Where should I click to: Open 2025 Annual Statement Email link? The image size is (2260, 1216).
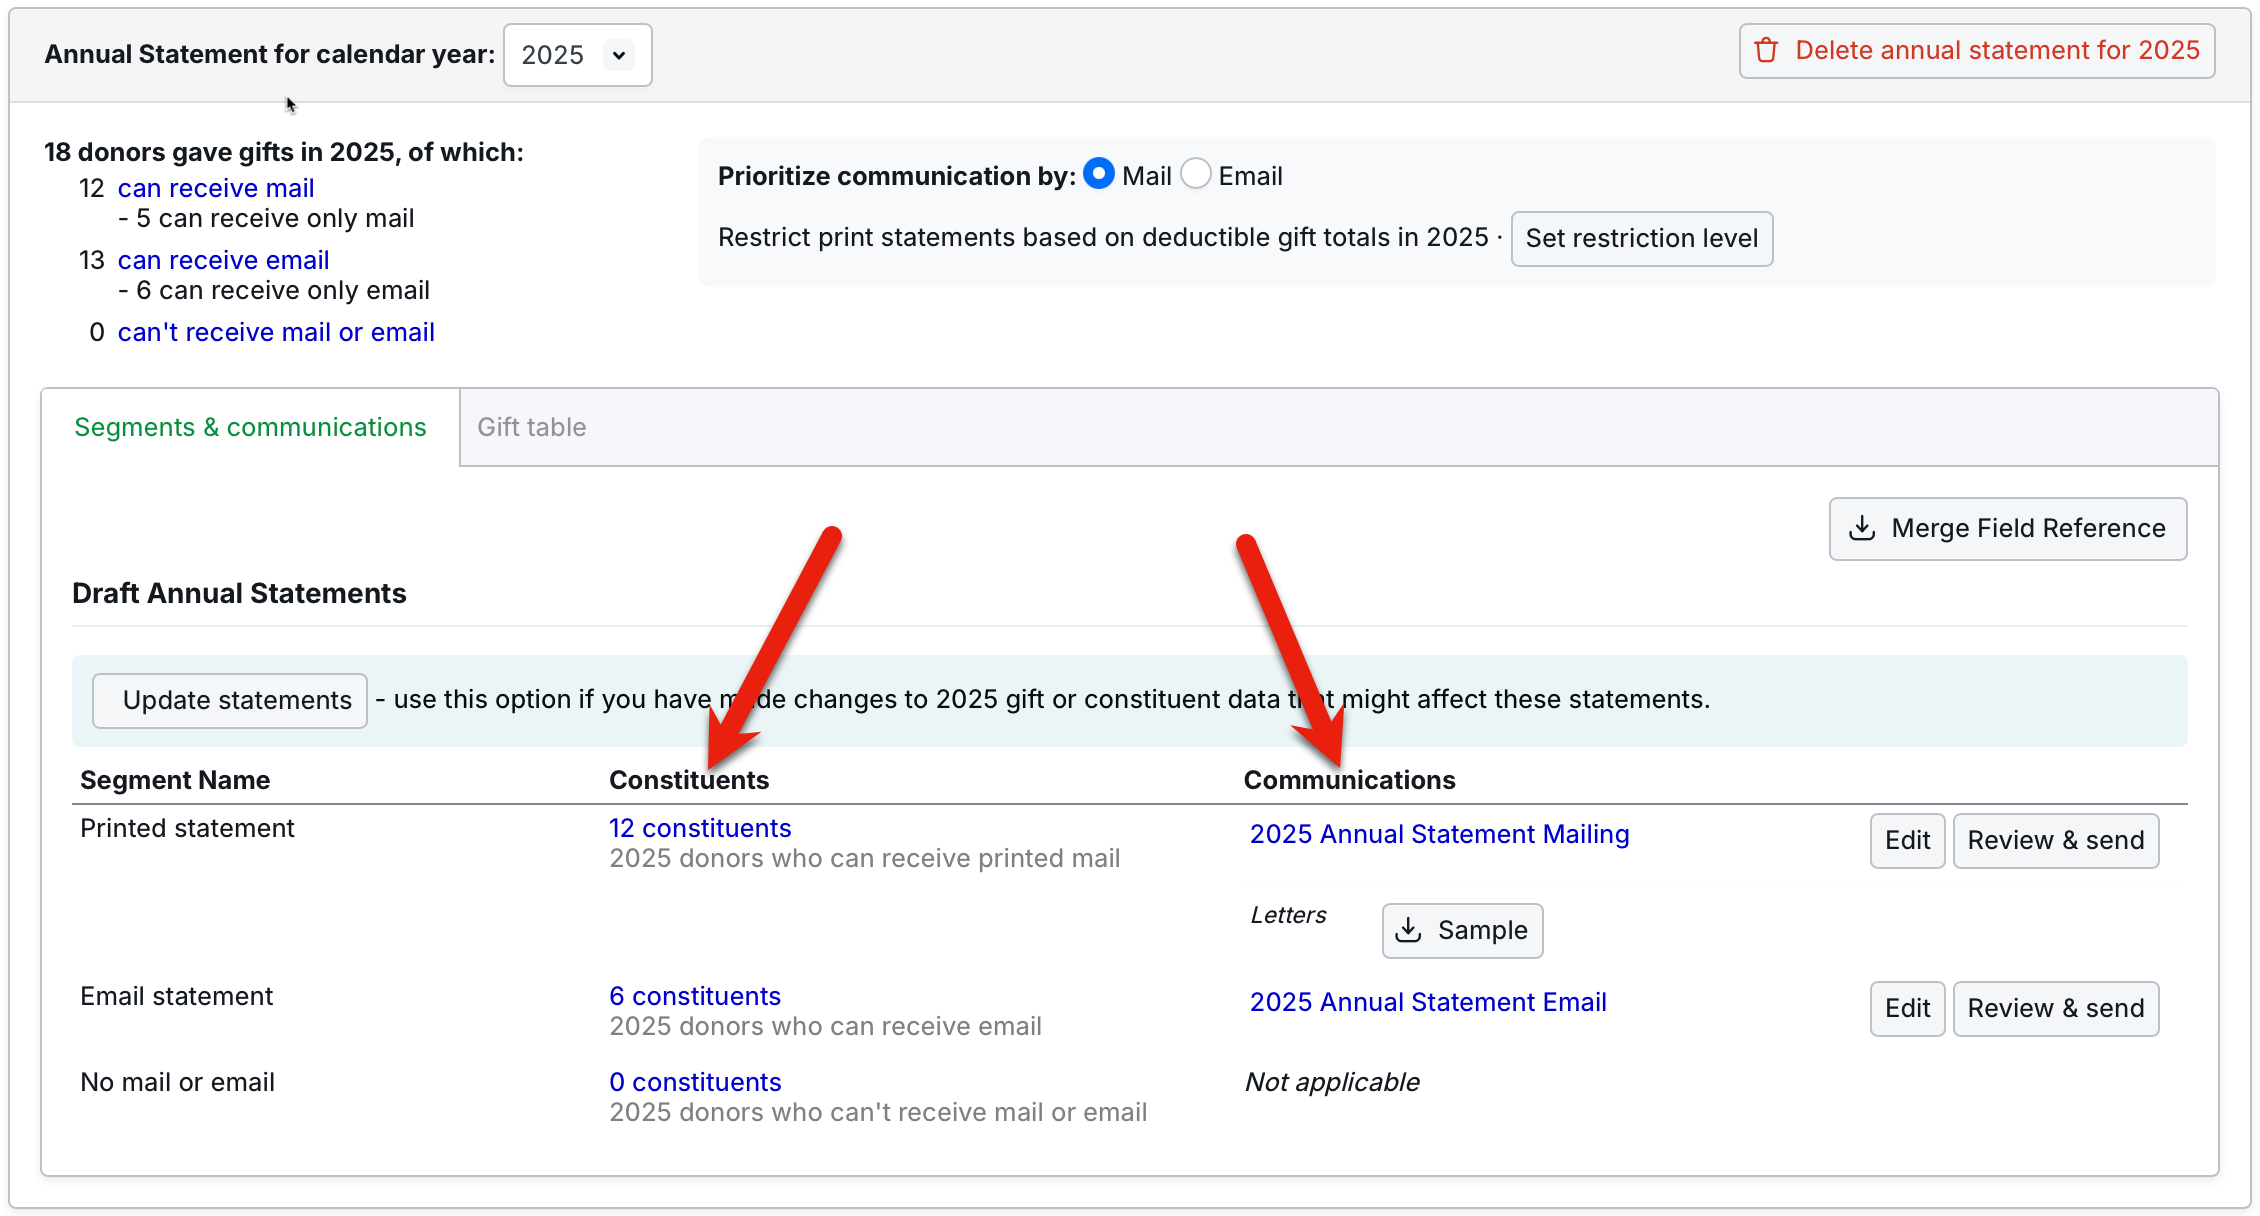[1427, 1002]
